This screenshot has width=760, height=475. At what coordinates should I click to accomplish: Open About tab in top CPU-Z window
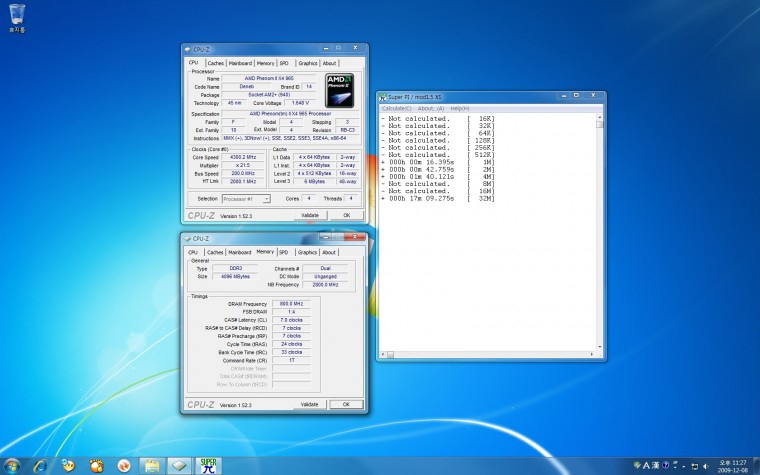coord(329,63)
